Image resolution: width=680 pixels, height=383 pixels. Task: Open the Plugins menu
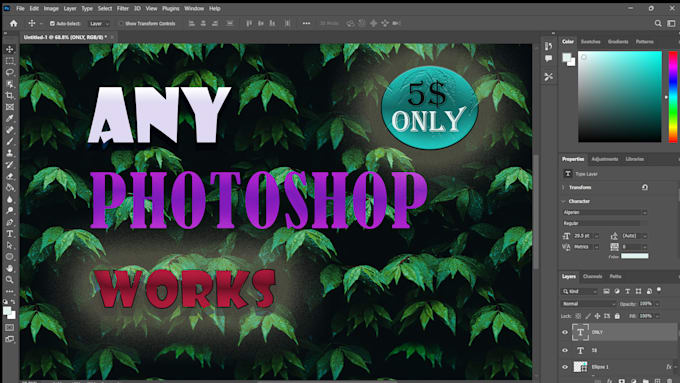coord(170,8)
